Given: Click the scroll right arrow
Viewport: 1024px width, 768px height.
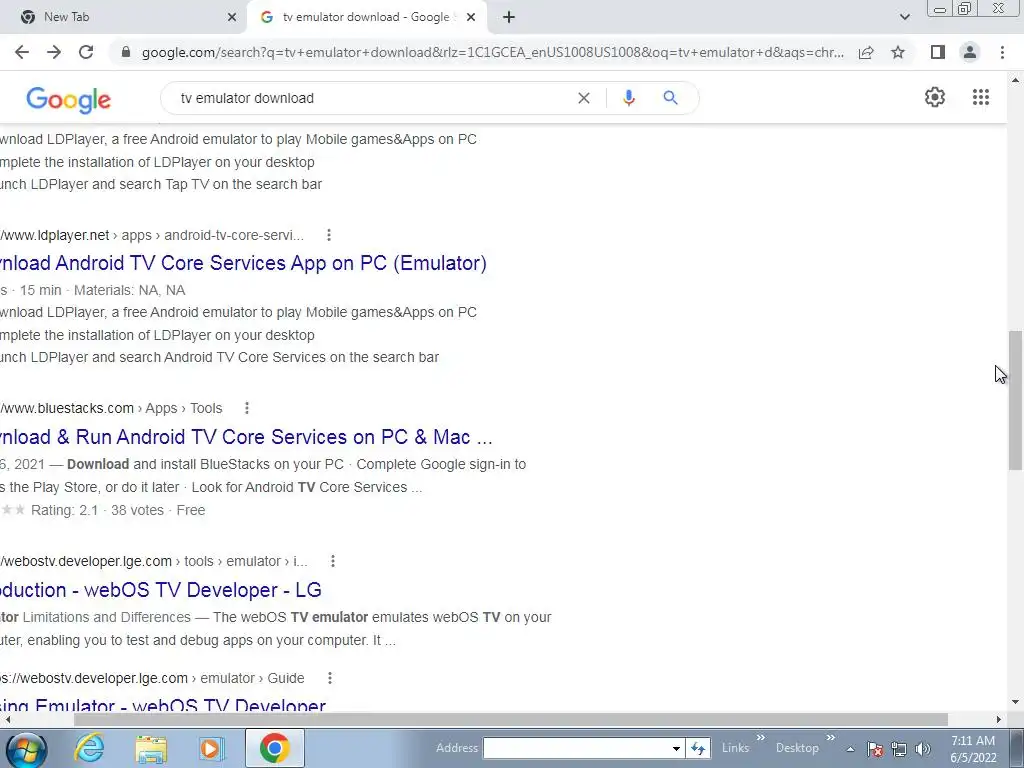Looking at the screenshot, I should (998, 719).
